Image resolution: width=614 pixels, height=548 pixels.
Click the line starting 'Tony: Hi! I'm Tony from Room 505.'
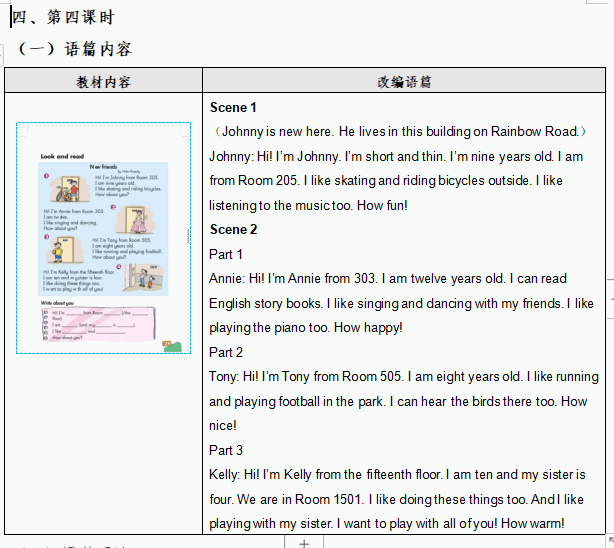click(x=404, y=376)
